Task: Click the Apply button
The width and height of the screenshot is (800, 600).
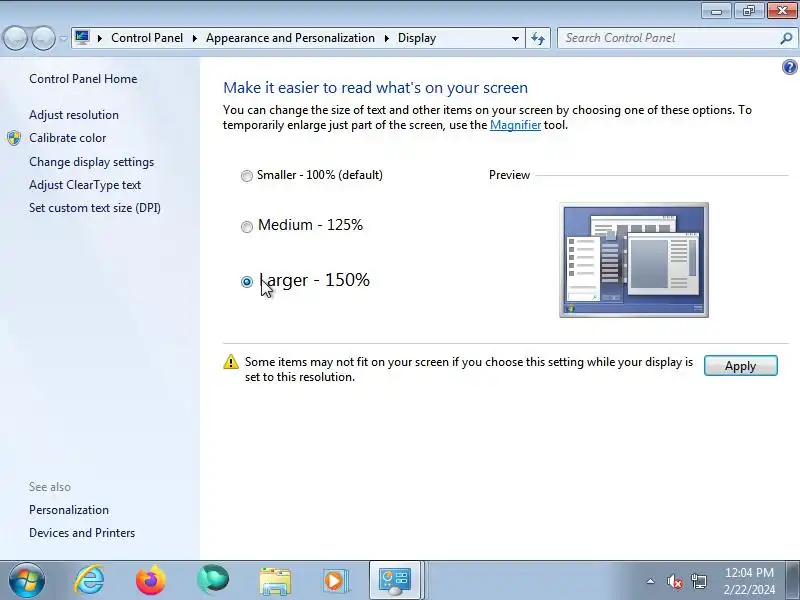Action: tap(740, 366)
